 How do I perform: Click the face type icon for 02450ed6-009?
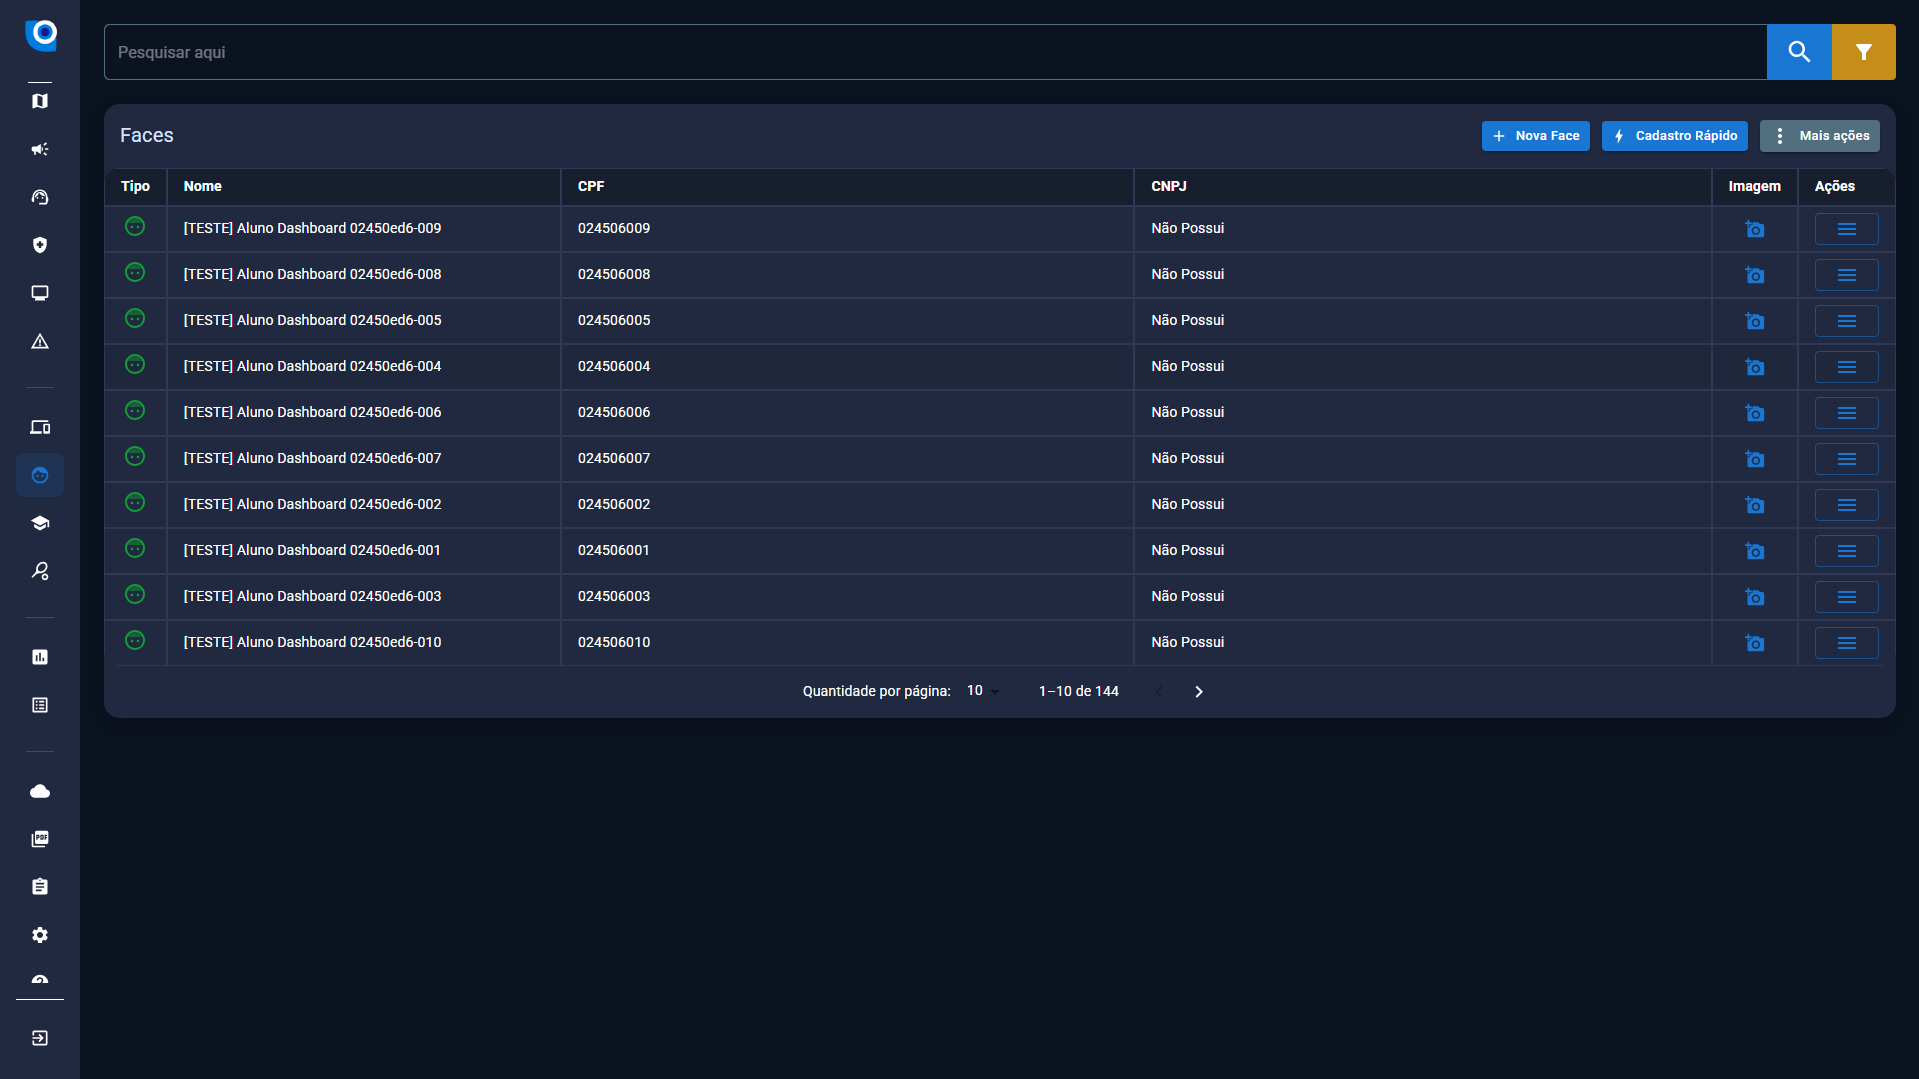(135, 227)
